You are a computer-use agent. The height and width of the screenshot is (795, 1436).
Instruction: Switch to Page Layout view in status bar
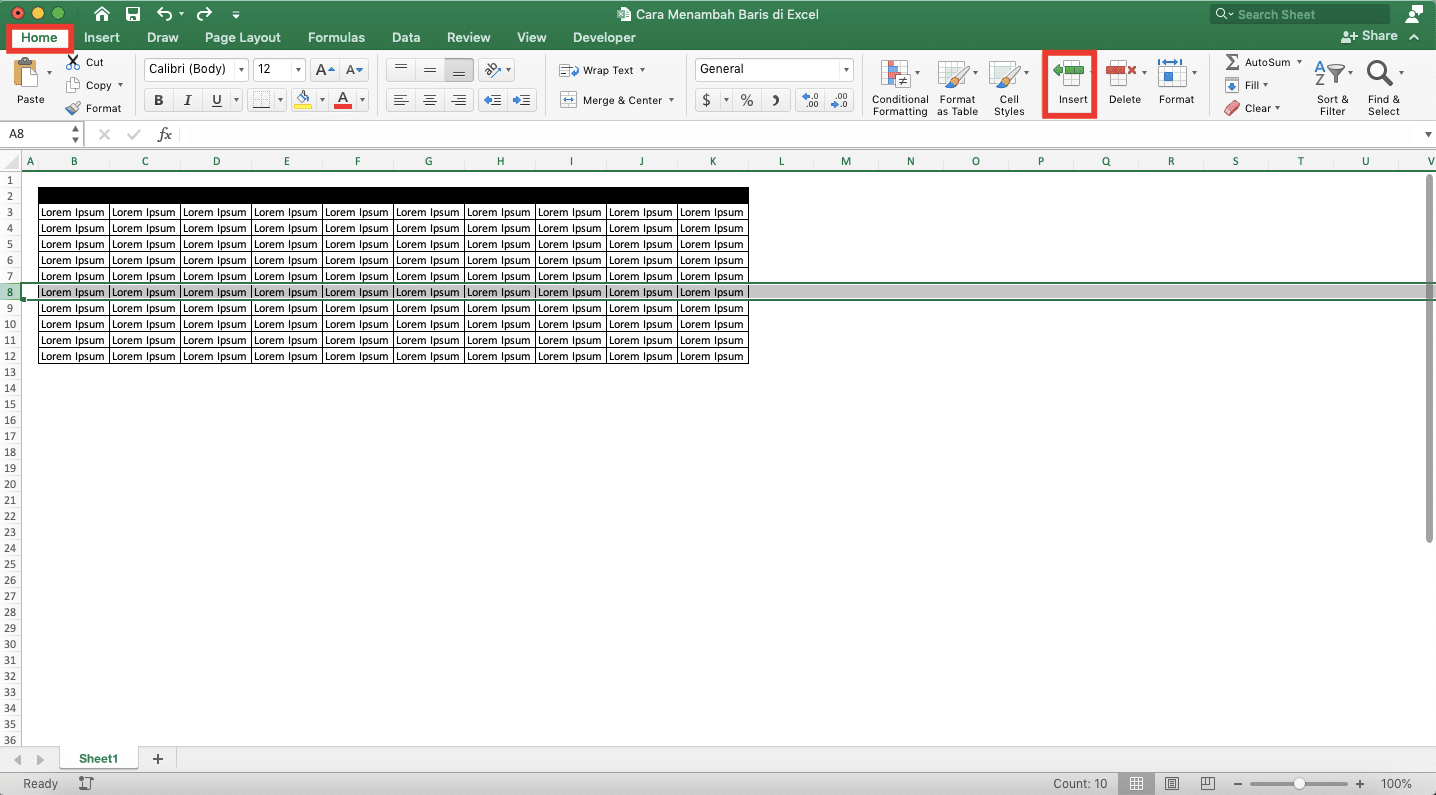point(1171,783)
